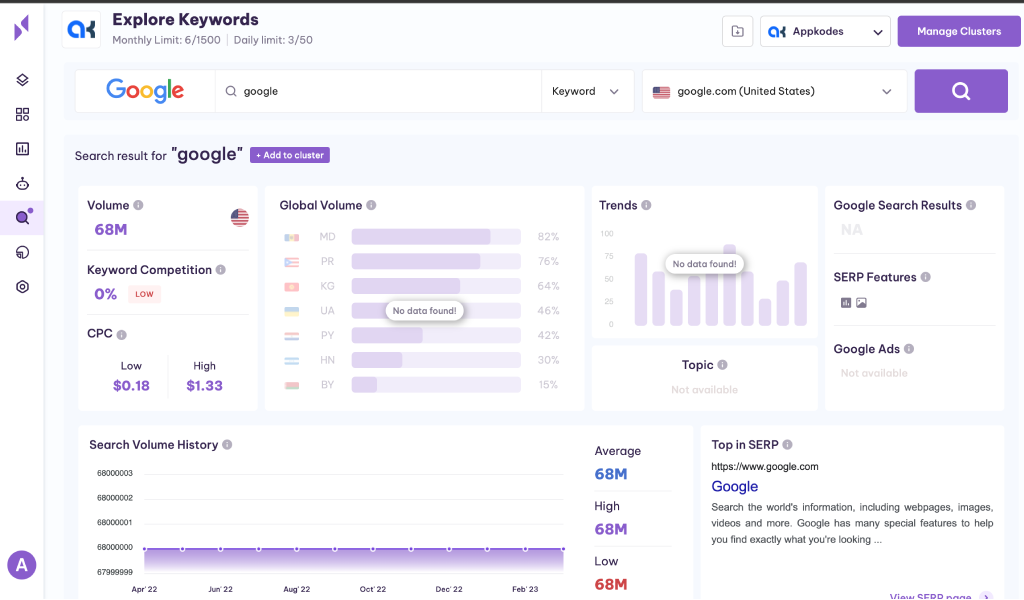Screen dimensions: 1024x600
Task: Select the keyword explorer magnifier icon in sidebar
Action: pyautogui.click(x=22, y=217)
